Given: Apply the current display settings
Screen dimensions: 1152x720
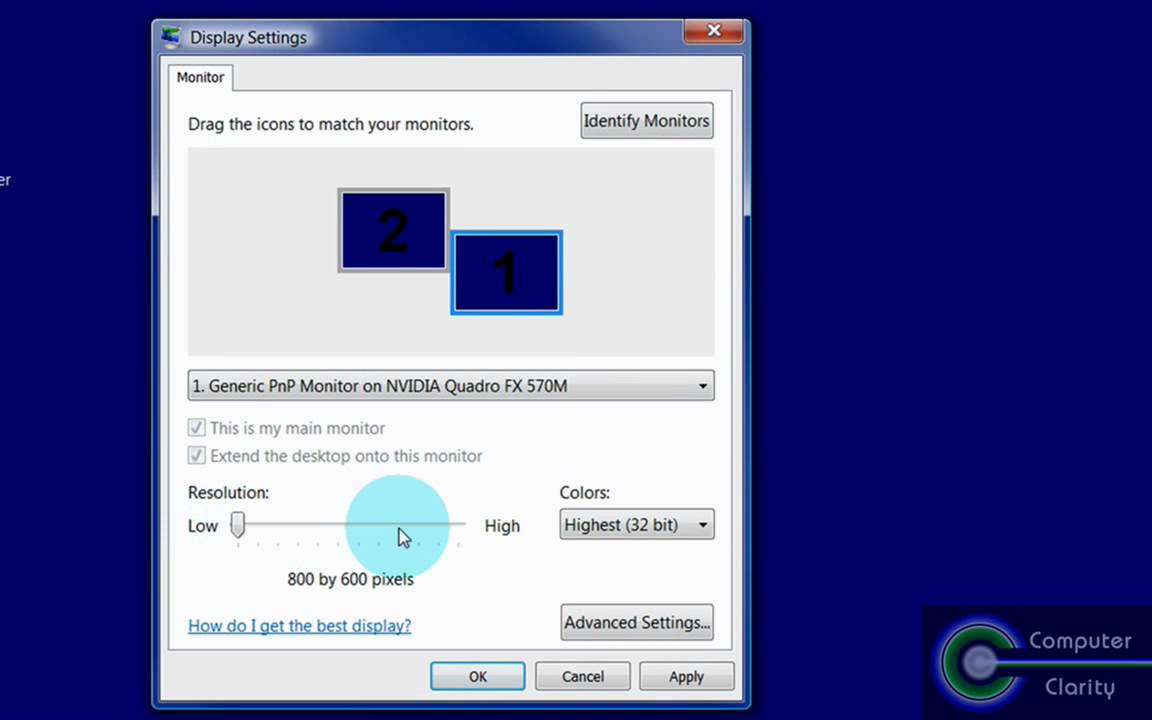Looking at the screenshot, I should 686,676.
